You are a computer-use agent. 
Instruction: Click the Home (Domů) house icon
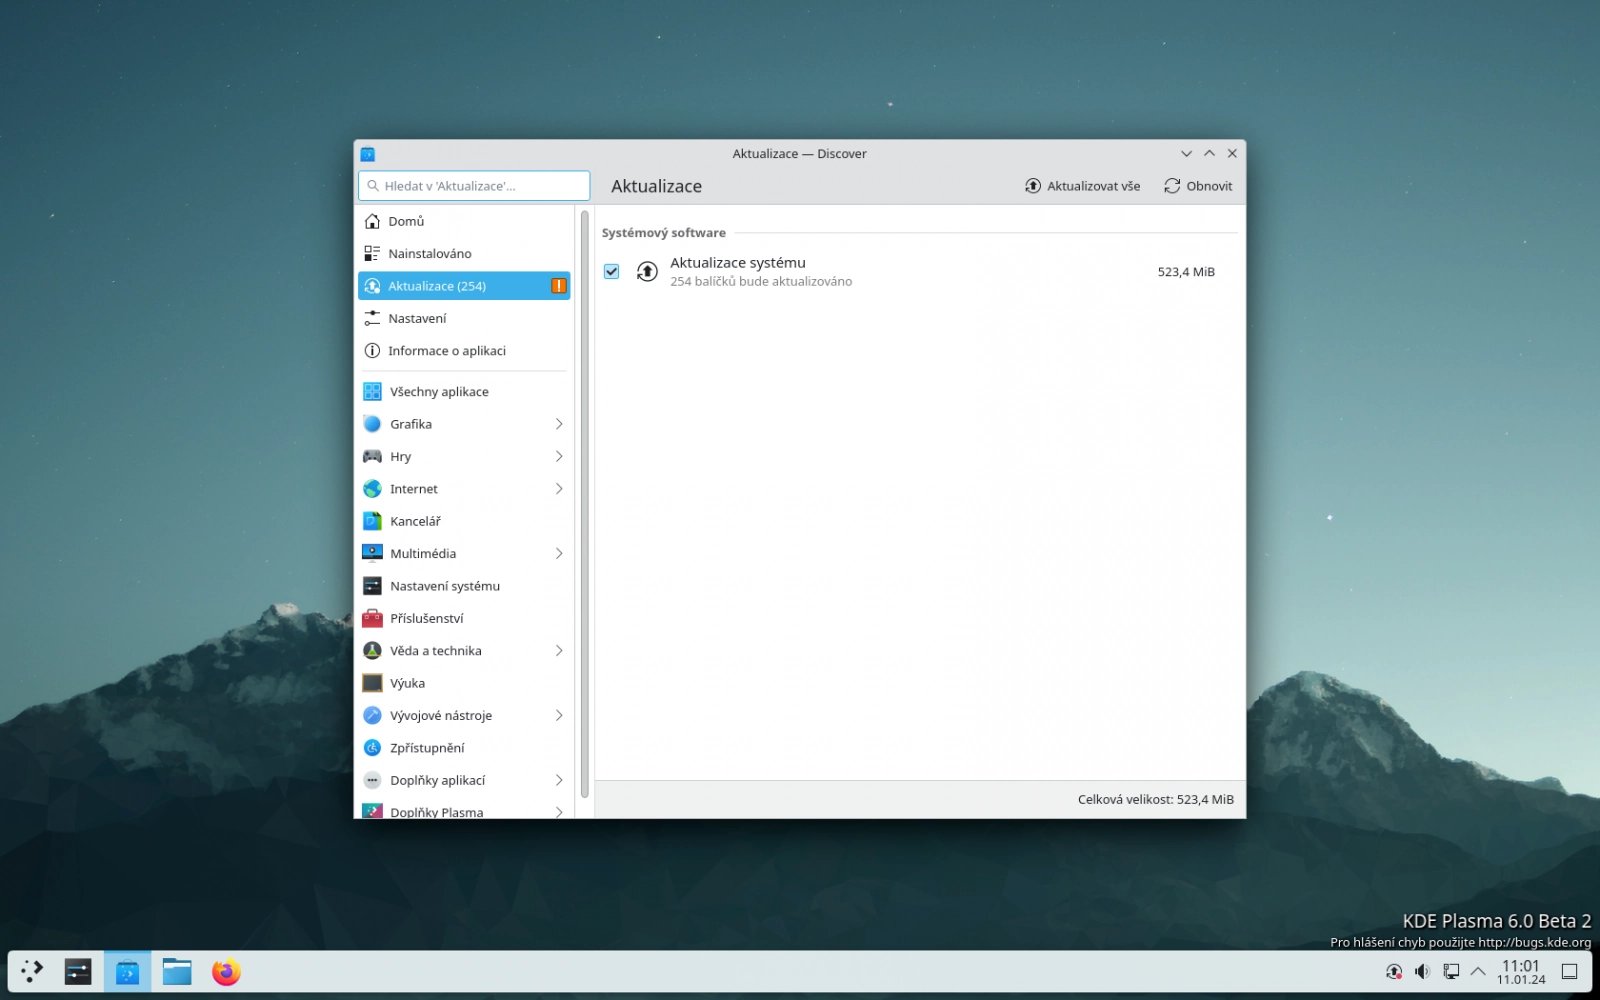click(372, 221)
